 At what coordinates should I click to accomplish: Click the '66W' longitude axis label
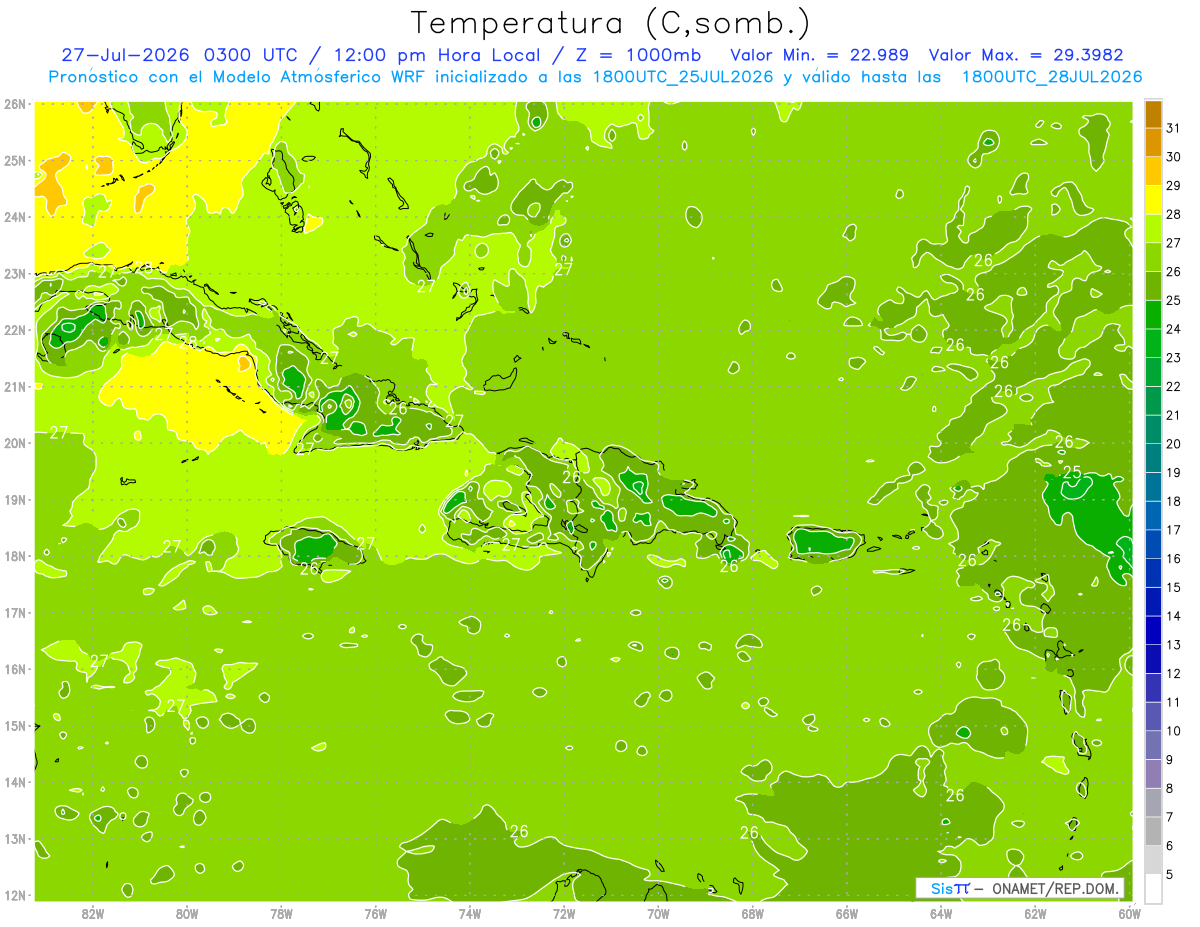847,913
